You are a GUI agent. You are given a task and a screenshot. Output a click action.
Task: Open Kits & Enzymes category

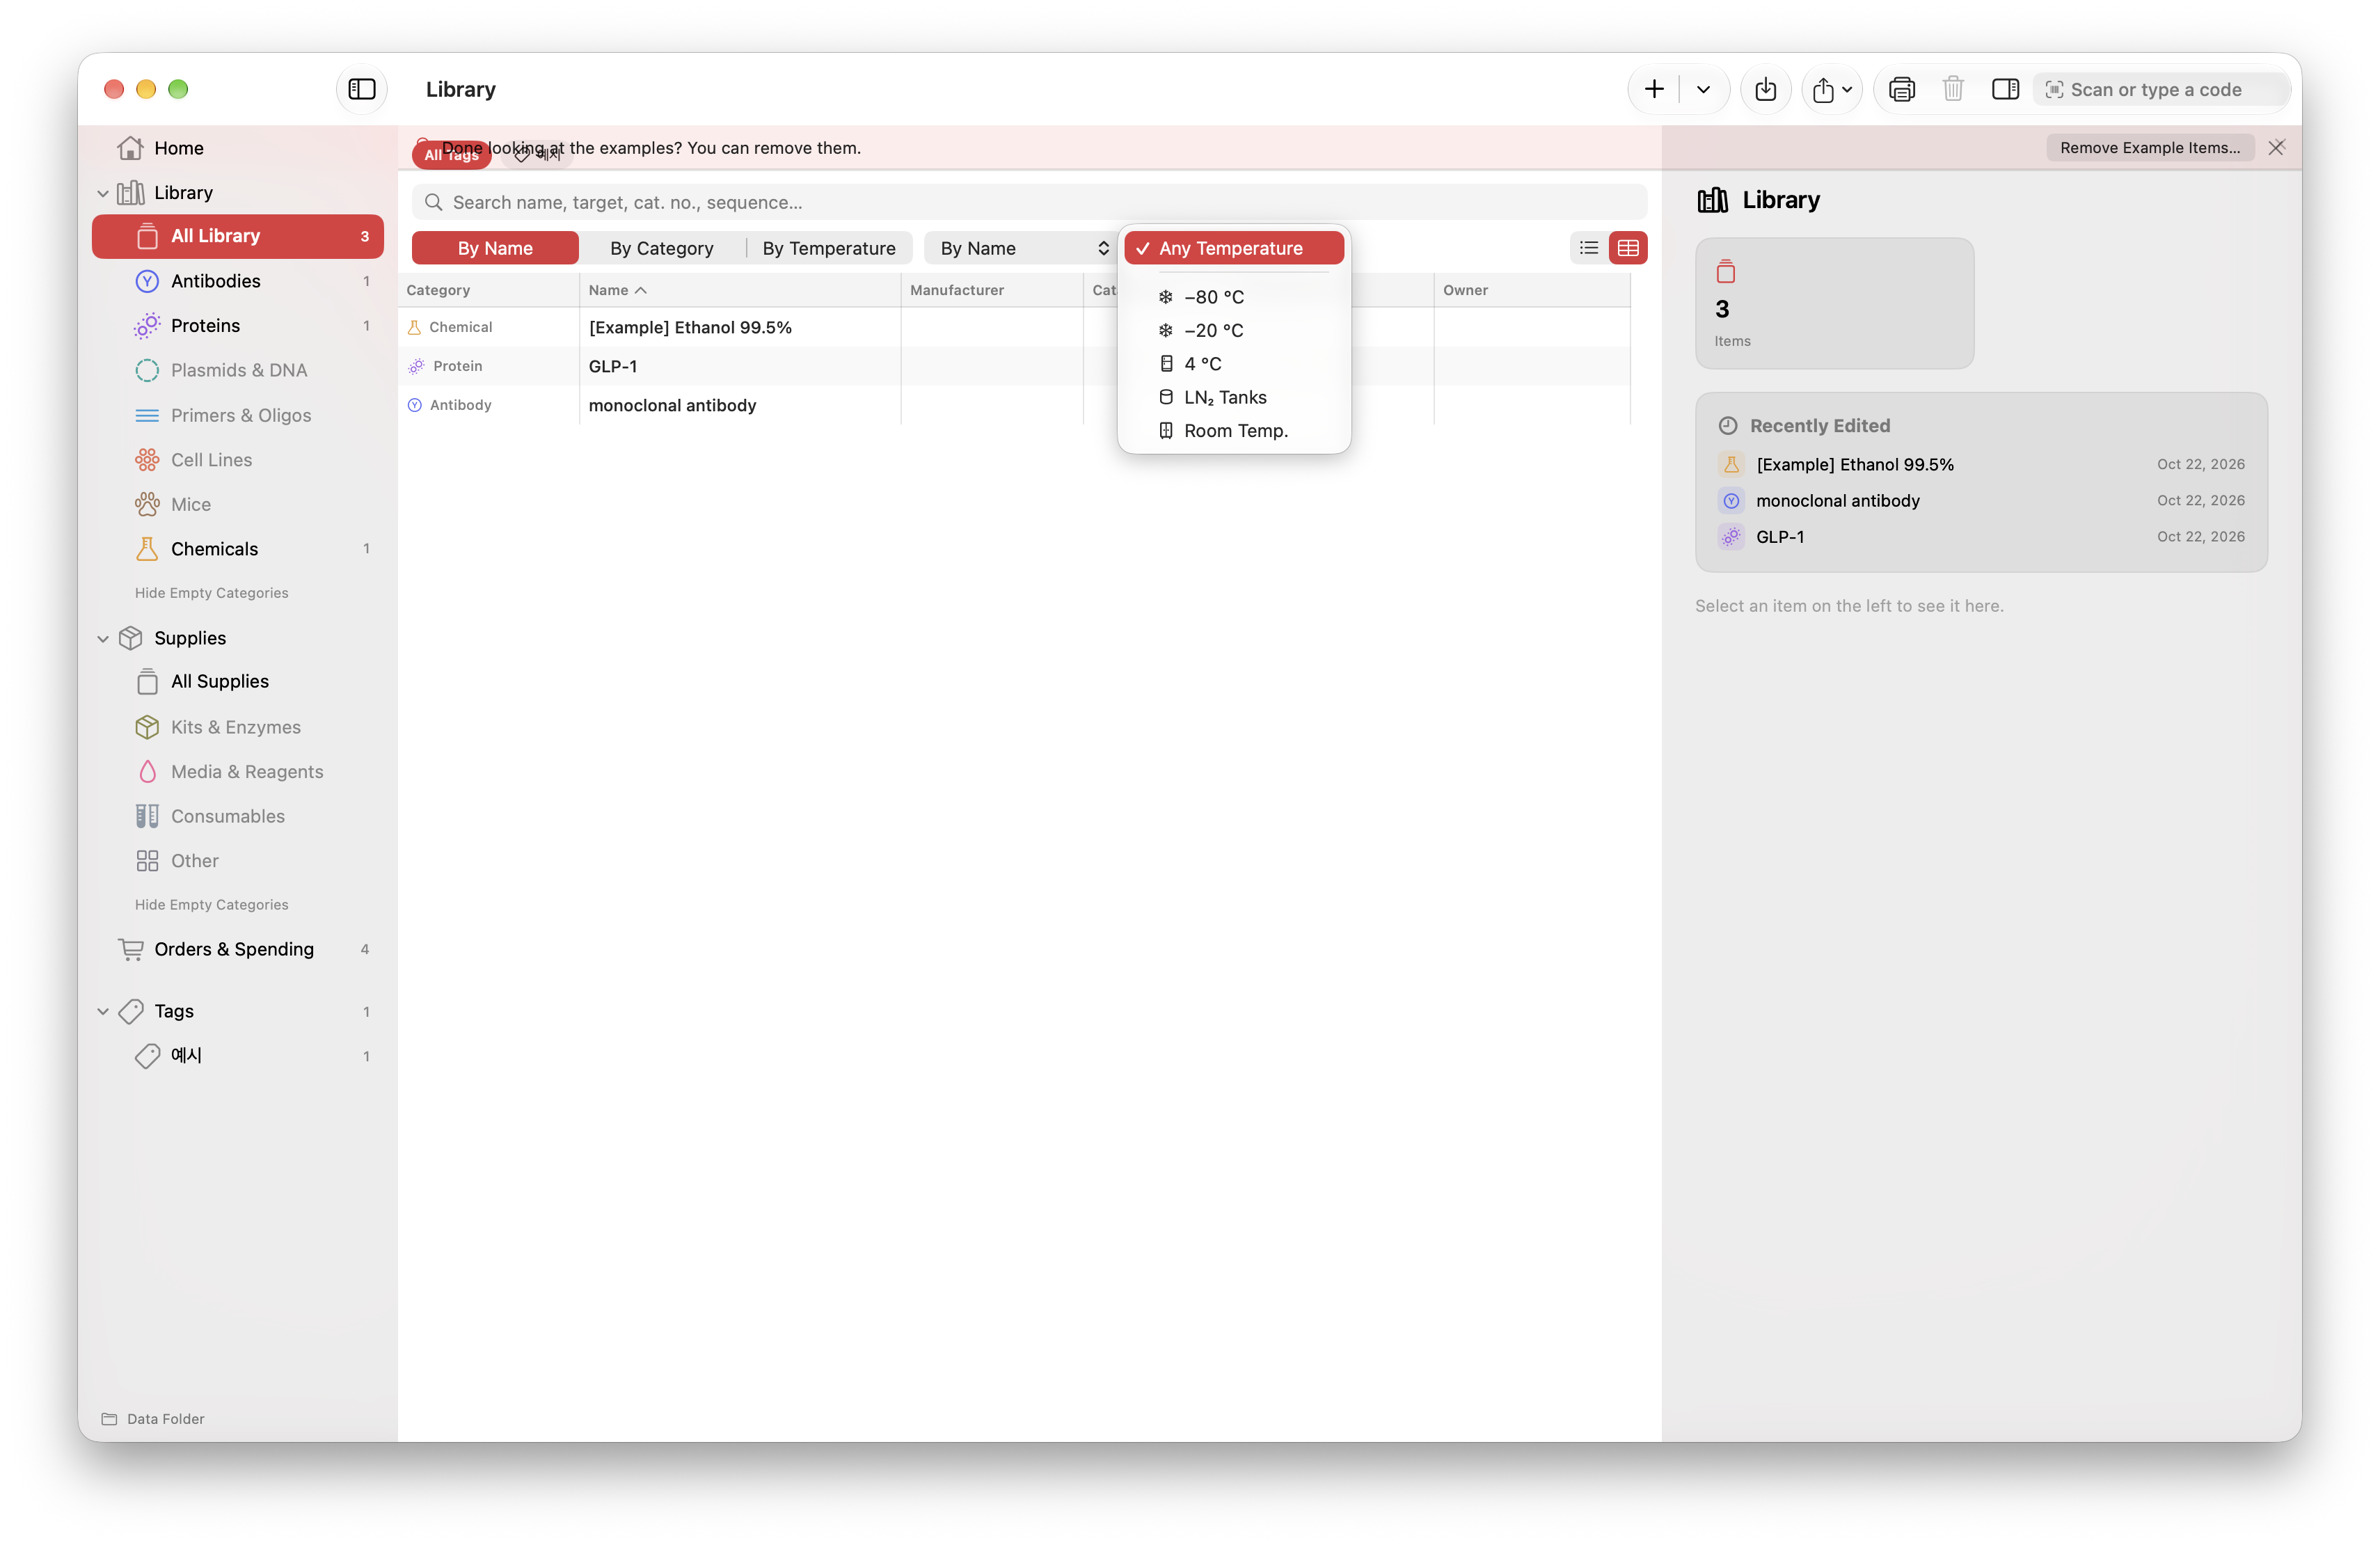pyautogui.click(x=237, y=727)
